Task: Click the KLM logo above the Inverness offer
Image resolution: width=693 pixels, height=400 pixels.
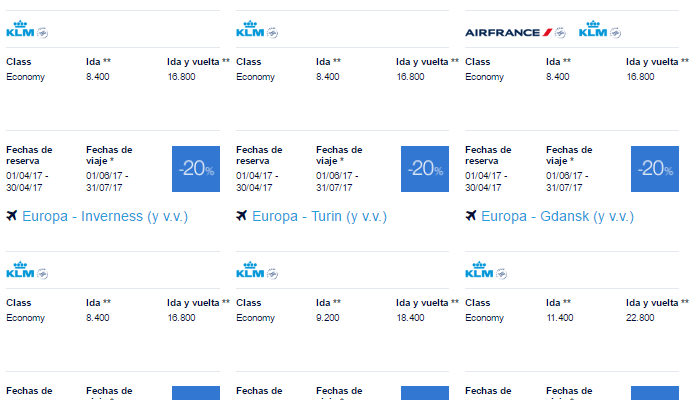Action: point(20,29)
